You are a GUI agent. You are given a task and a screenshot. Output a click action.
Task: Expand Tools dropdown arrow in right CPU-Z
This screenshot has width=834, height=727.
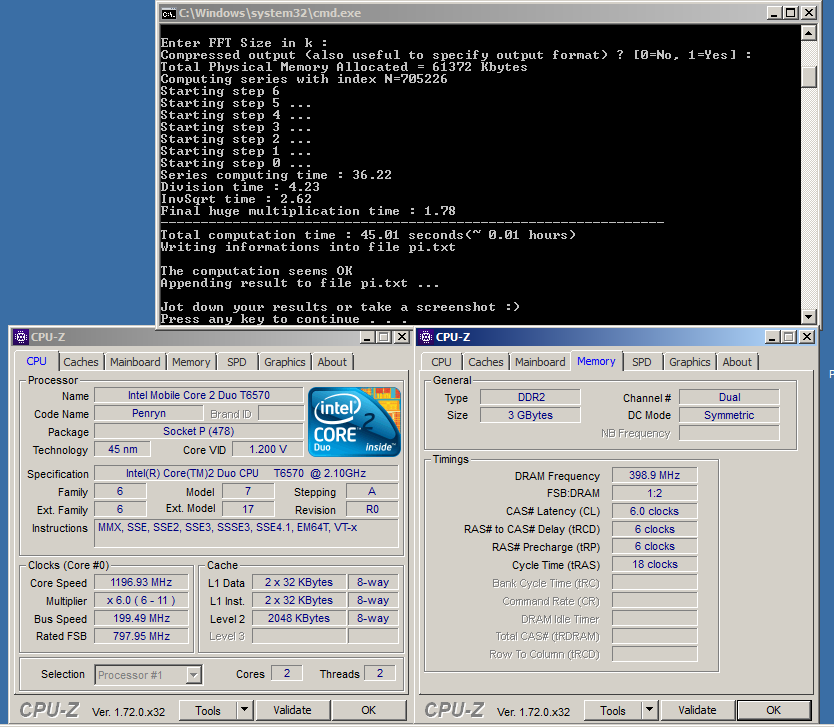tap(649, 710)
